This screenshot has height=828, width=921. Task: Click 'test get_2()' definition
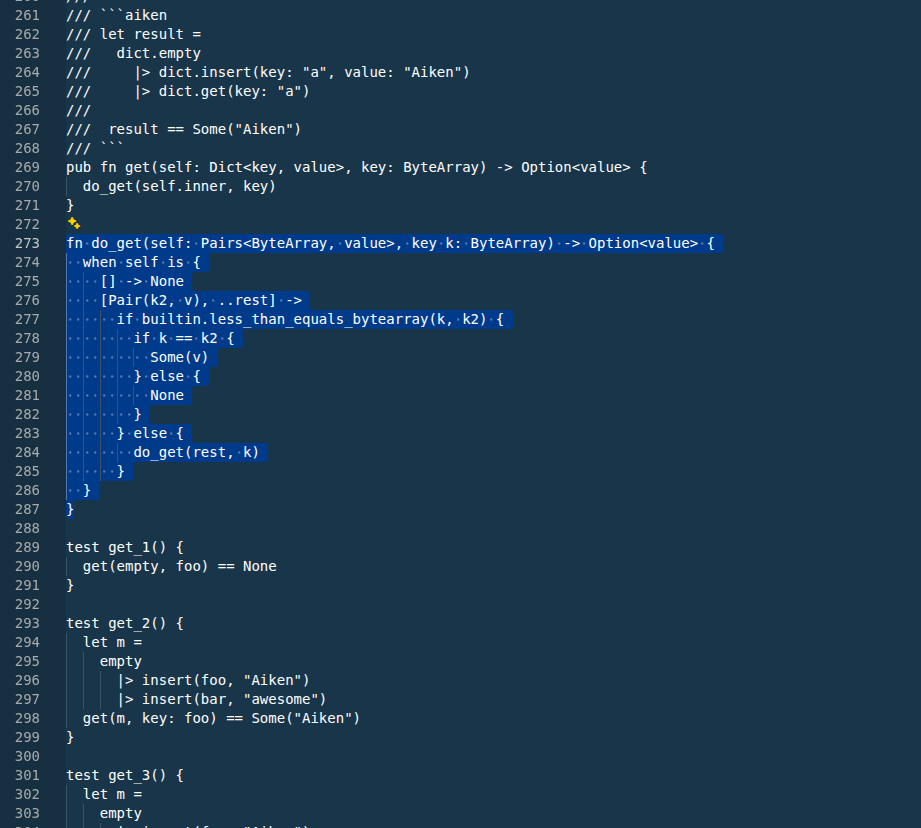coord(116,623)
